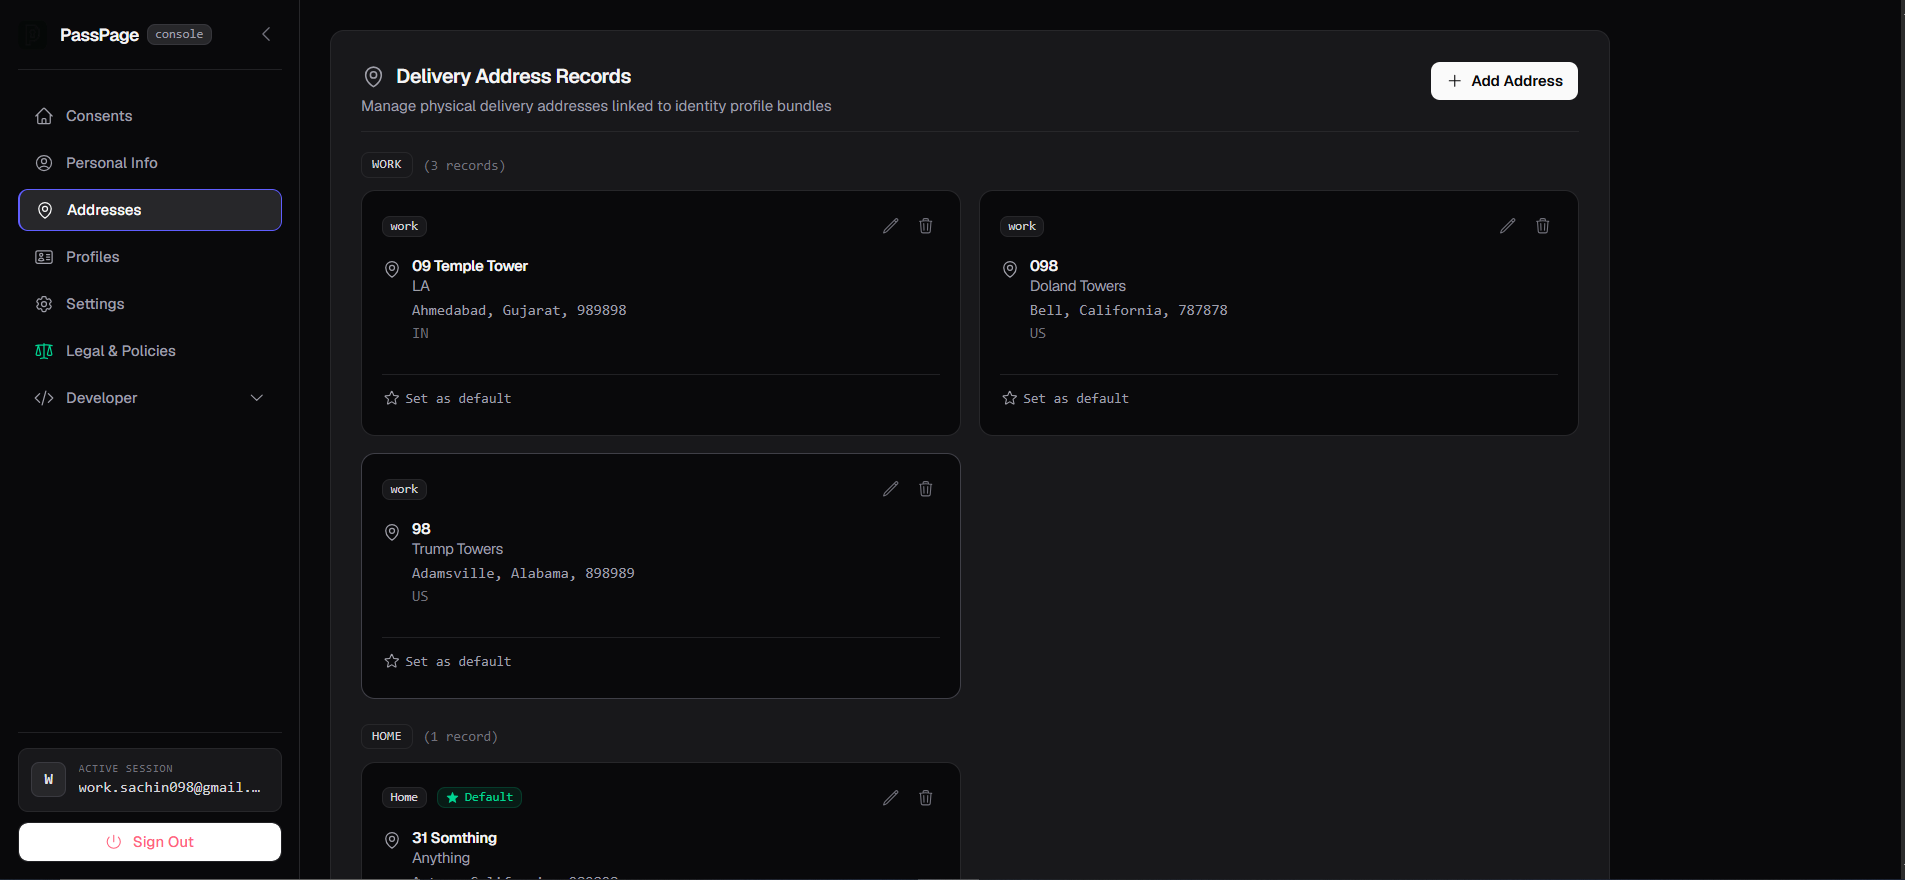This screenshot has height=880, width=1905.
Task: Delete the 31 Somthing home address
Action: tap(926, 798)
